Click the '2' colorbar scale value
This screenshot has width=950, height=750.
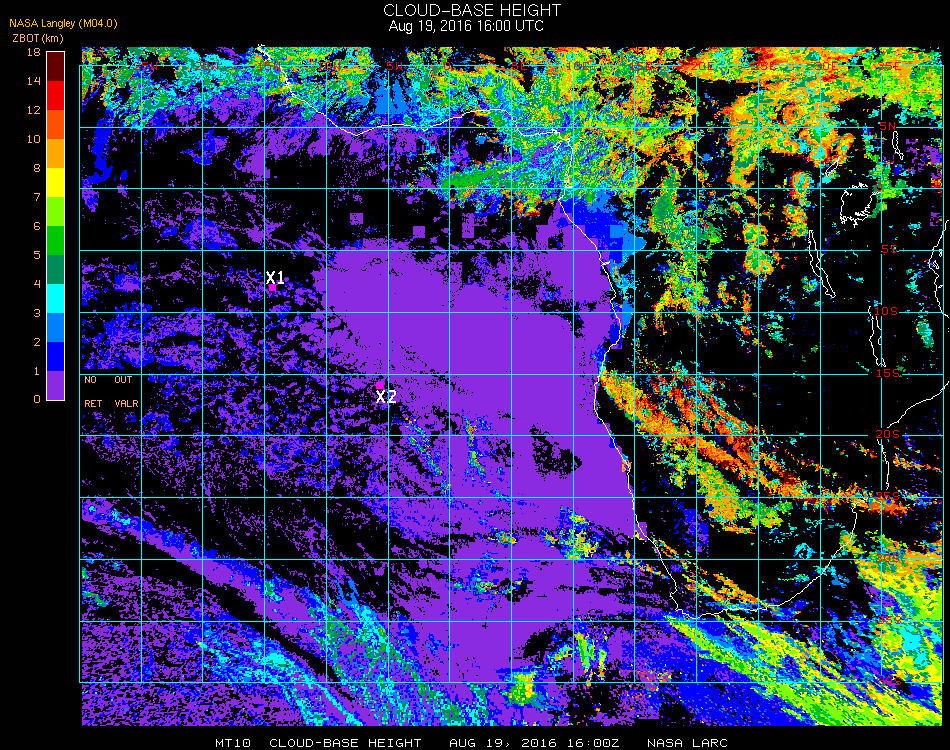point(37,342)
